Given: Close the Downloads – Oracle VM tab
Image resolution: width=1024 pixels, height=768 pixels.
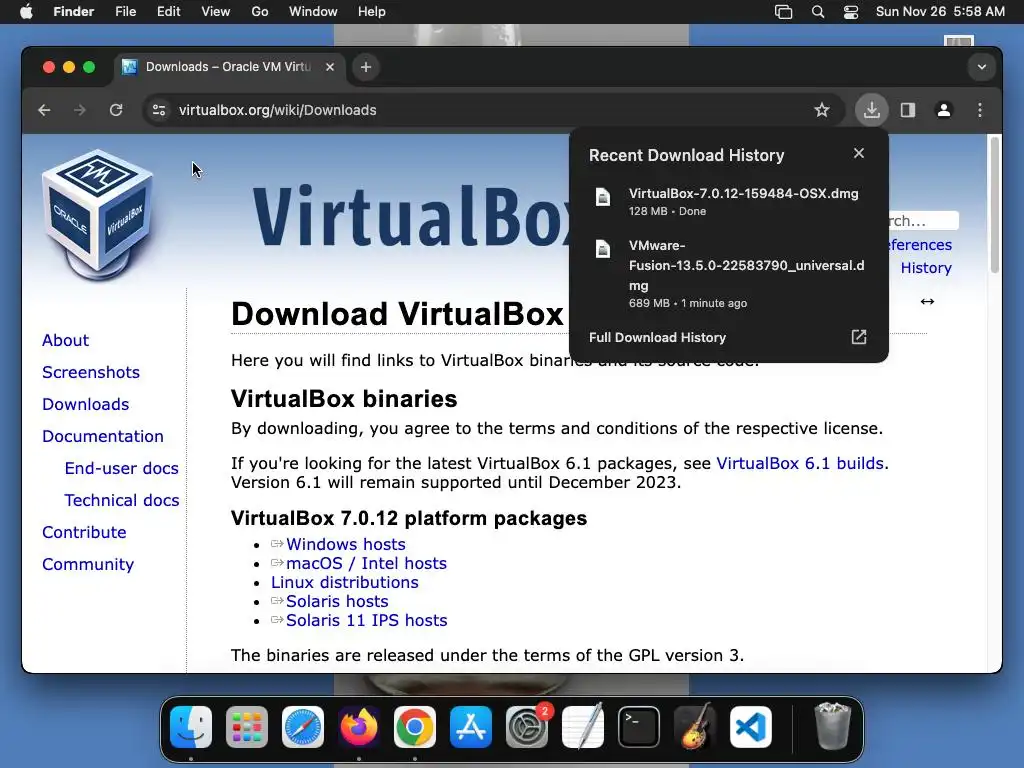Looking at the screenshot, I should pyautogui.click(x=330, y=67).
